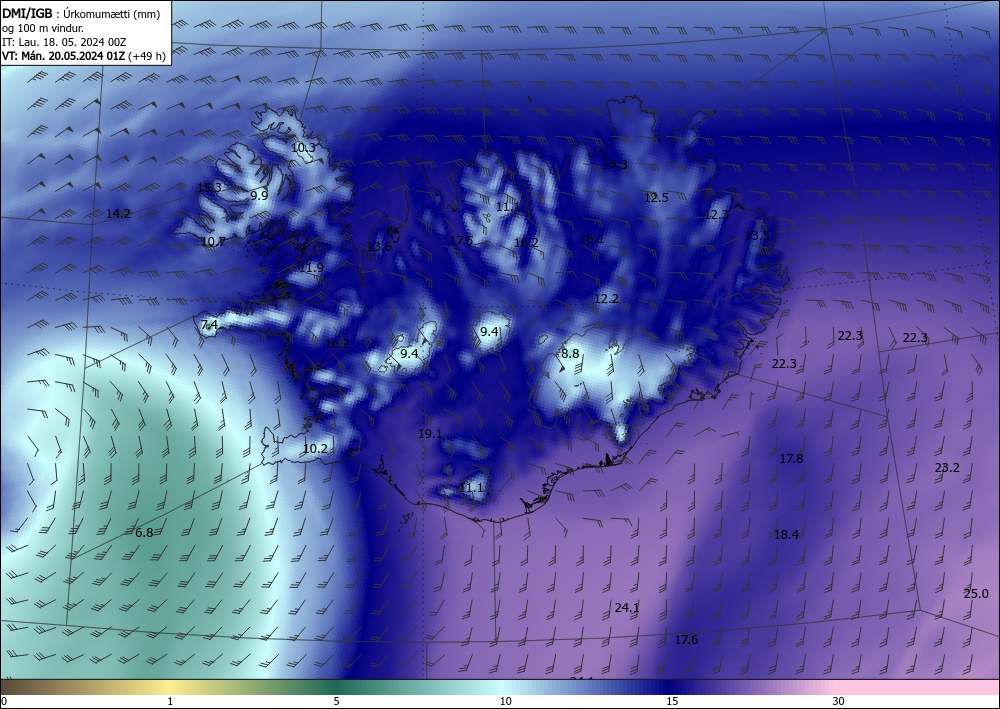Screen dimensions: 1000x709
Task: Click the "5" label on the color scale
Action: [x=336, y=701]
